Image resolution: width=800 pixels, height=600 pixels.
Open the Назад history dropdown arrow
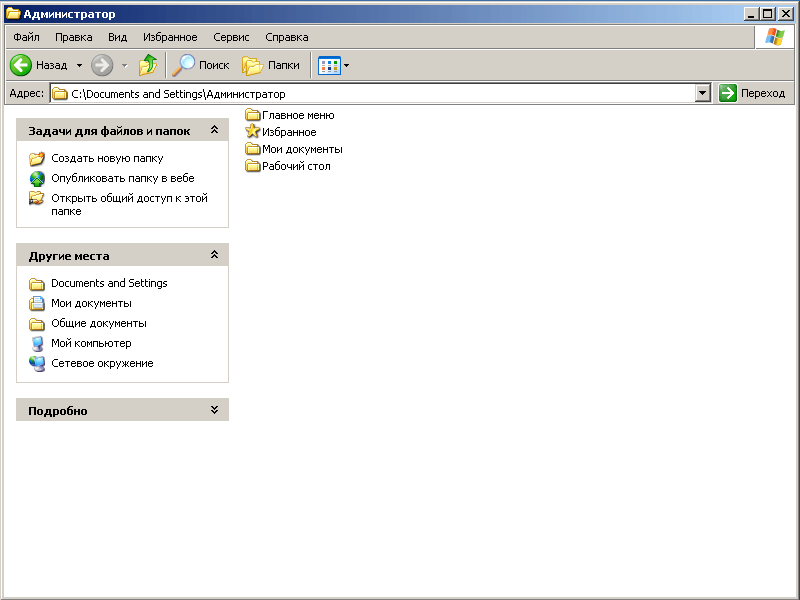tap(79, 65)
